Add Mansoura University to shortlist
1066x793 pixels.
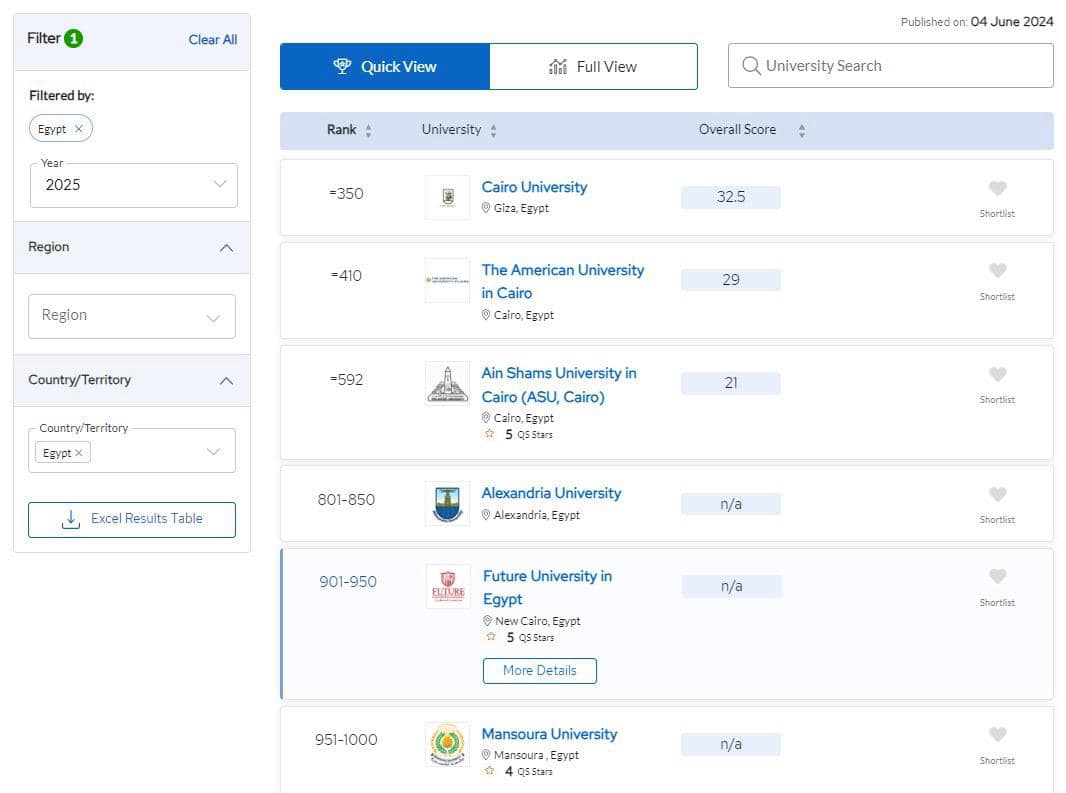997,735
